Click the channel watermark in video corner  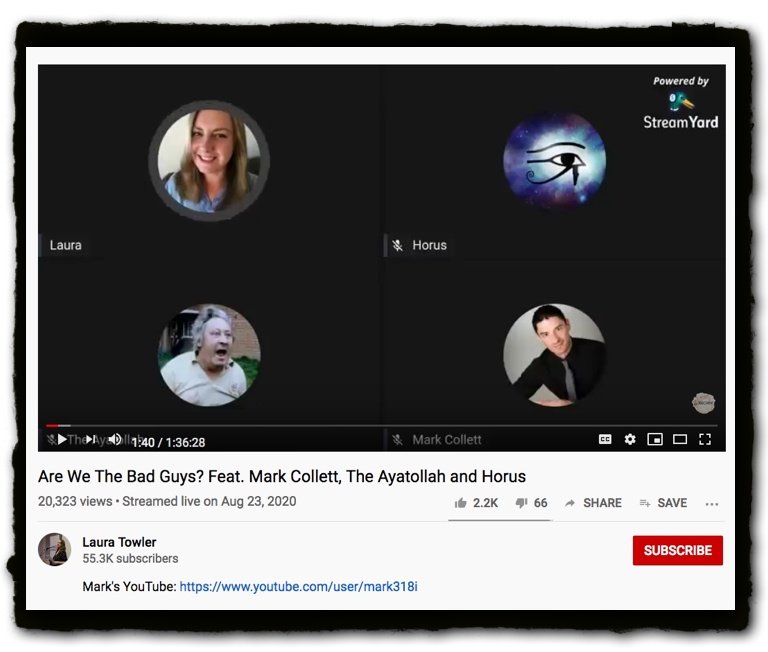click(x=703, y=403)
